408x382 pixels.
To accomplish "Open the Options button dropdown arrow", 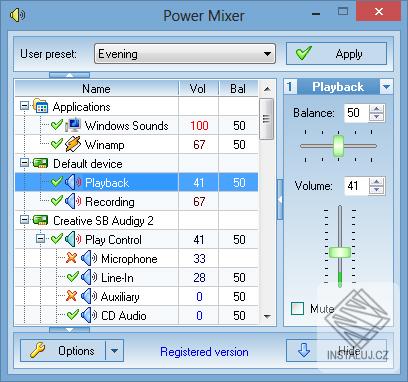I will [x=114, y=351].
